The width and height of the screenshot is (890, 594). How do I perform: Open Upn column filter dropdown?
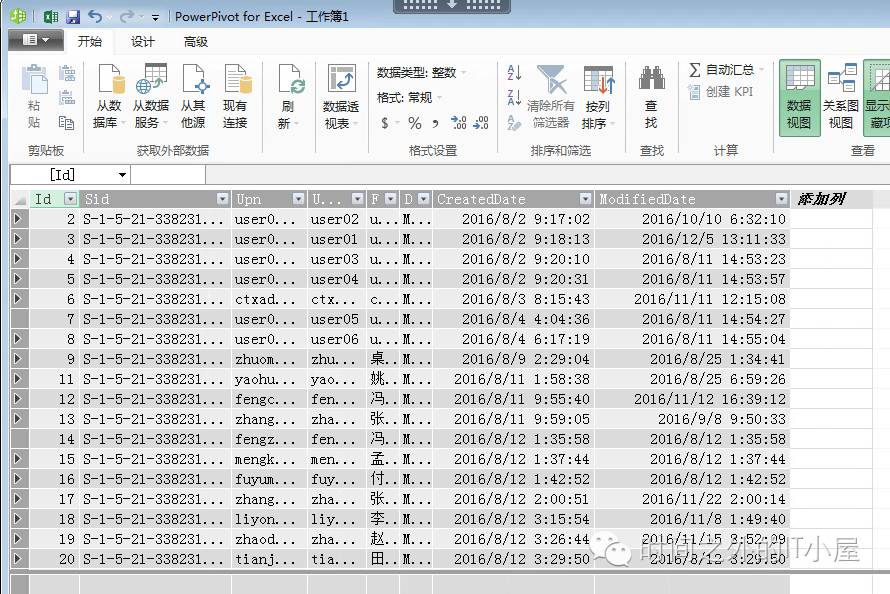(299, 199)
